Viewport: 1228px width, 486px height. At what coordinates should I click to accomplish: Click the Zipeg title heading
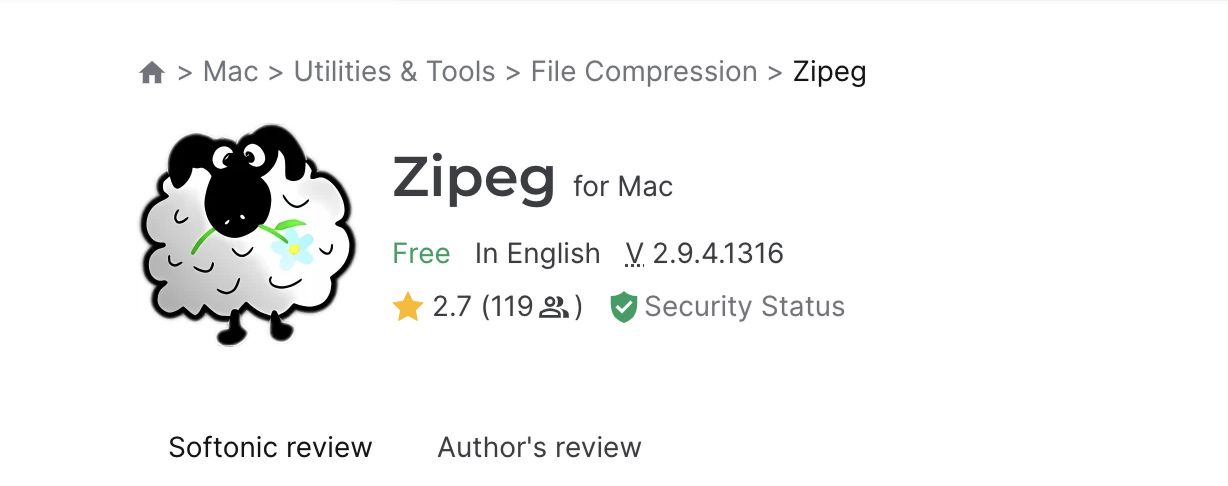pyautogui.click(x=474, y=179)
